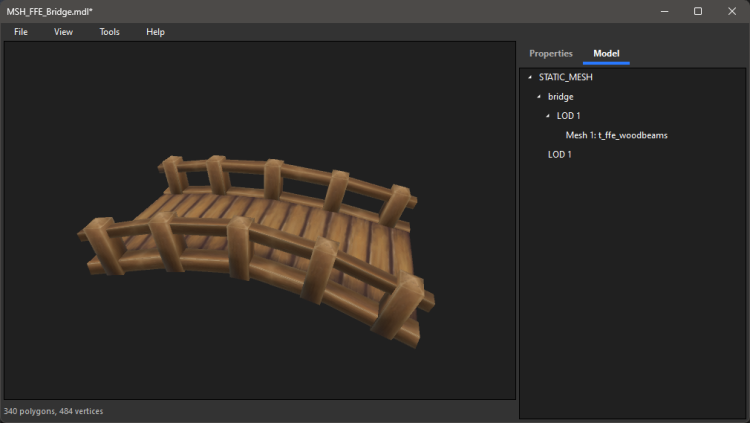Viewport: 750px width, 423px height.
Task: Close the model viewer window
Action: 732,11
